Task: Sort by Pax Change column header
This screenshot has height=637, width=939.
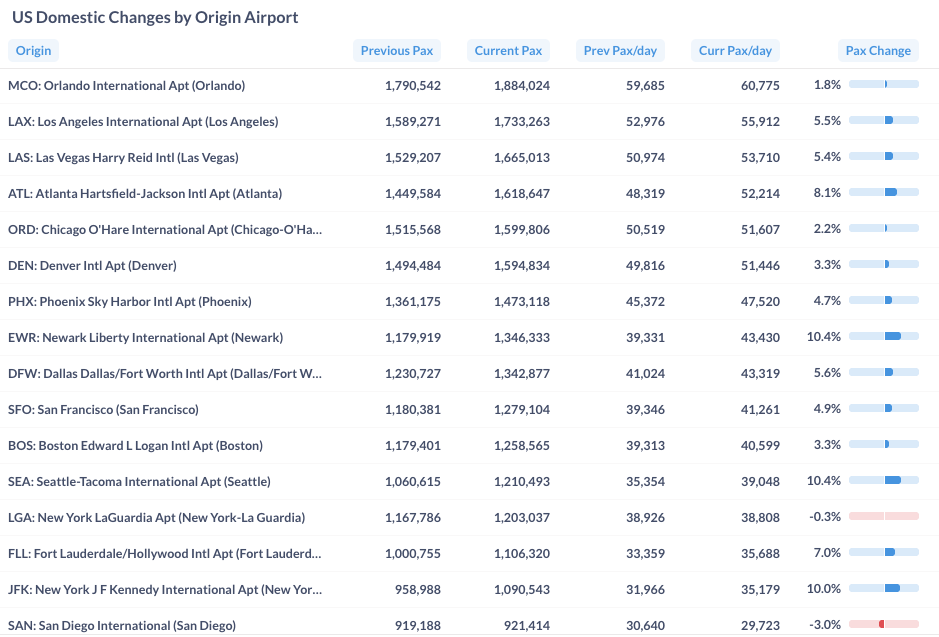Action: click(x=878, y=51)
